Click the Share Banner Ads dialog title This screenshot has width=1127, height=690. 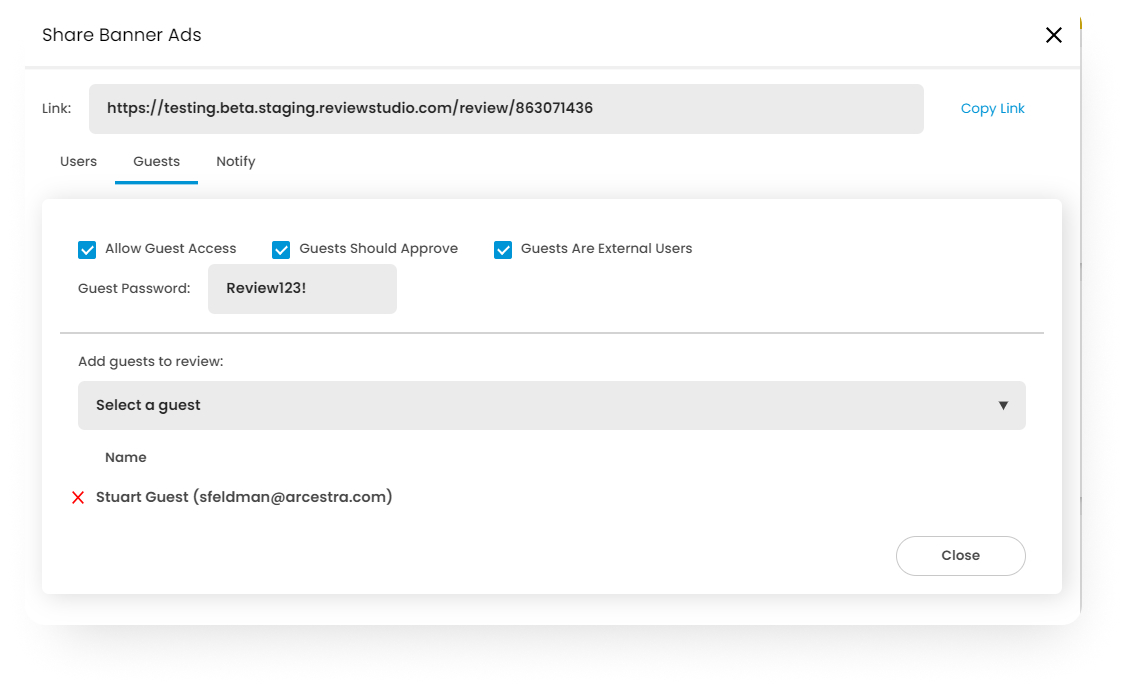(x=122, y=35)
